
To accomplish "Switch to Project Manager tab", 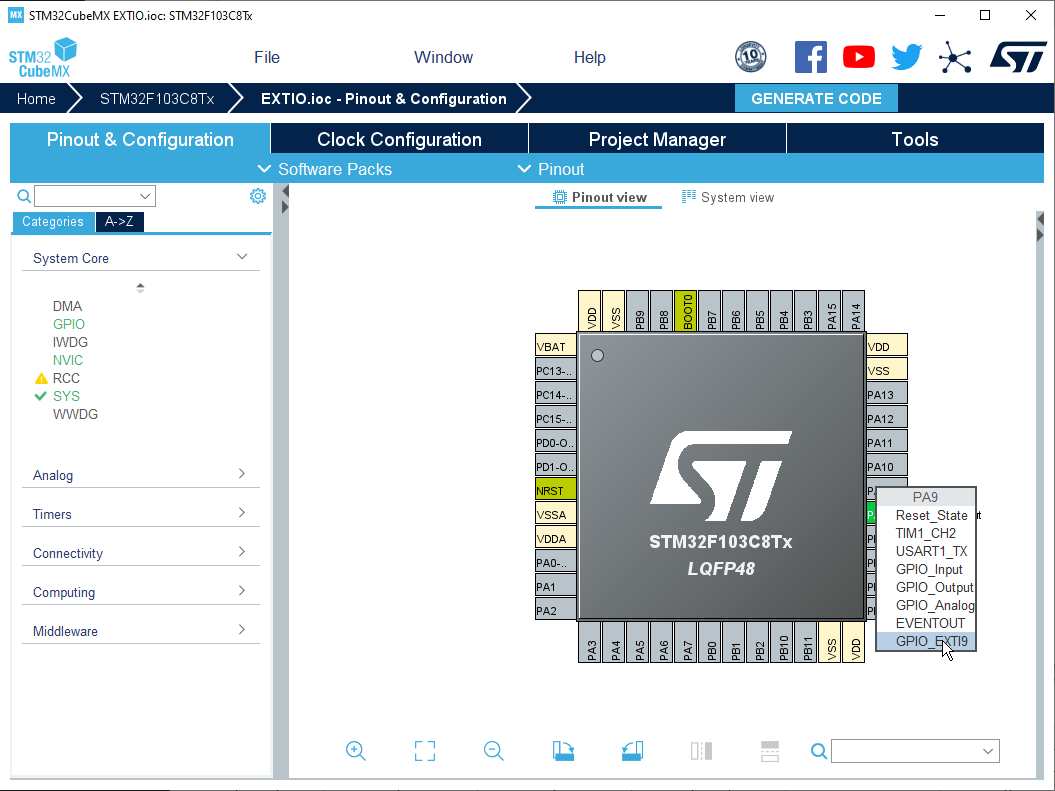I will 657,139.
